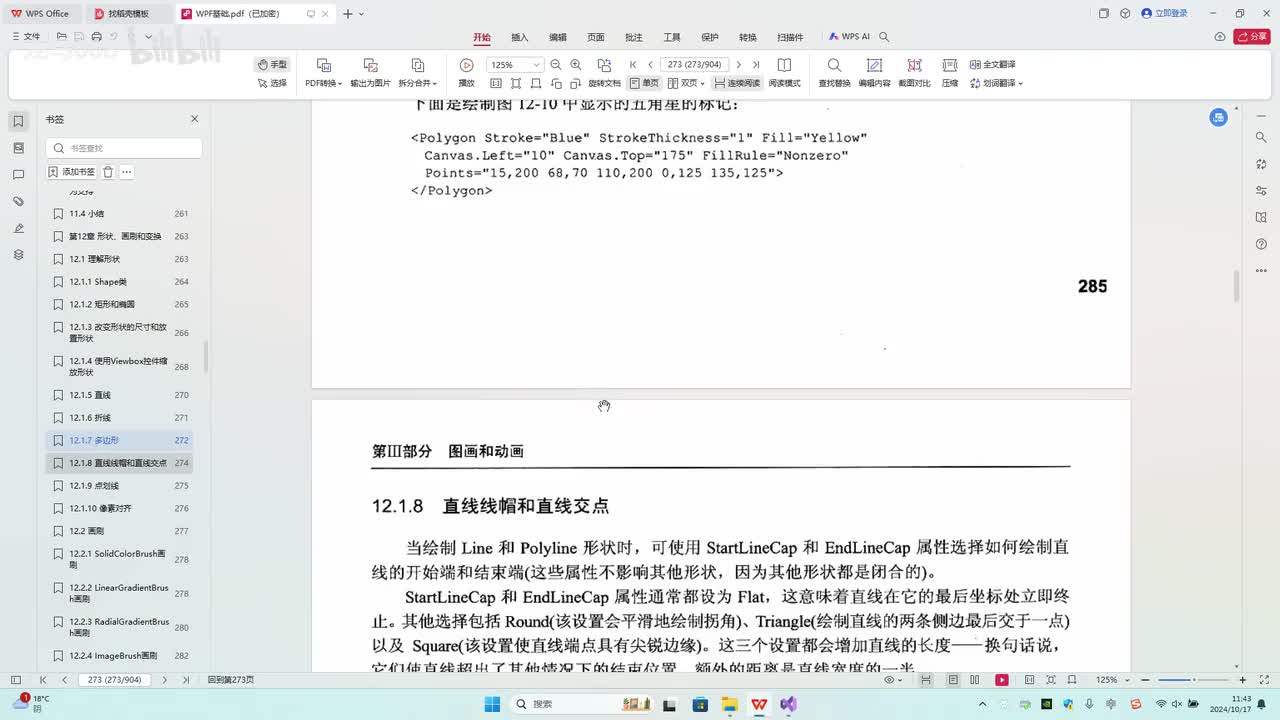The width and height of the screenshot is (1280, 720).
Task: Open 划词翻译 word translation dropdown
Action: pos(996,83)
